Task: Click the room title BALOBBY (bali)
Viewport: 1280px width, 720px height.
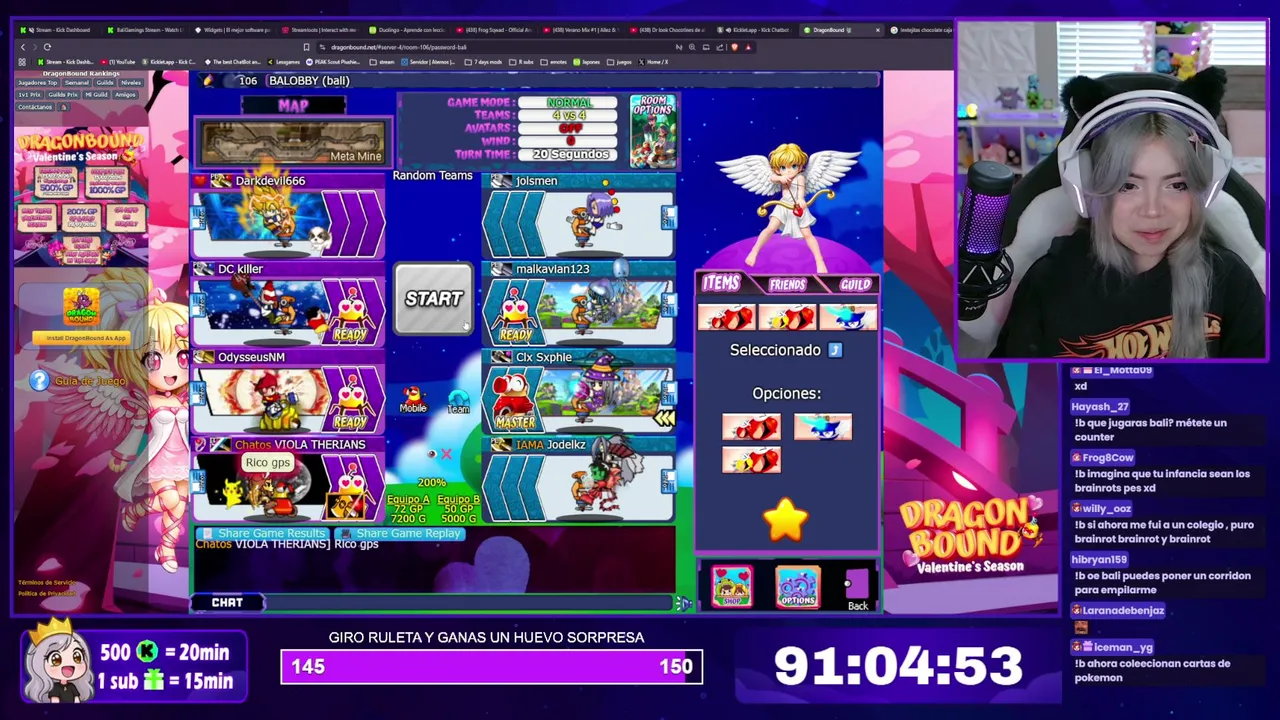Action: [309, 80]
